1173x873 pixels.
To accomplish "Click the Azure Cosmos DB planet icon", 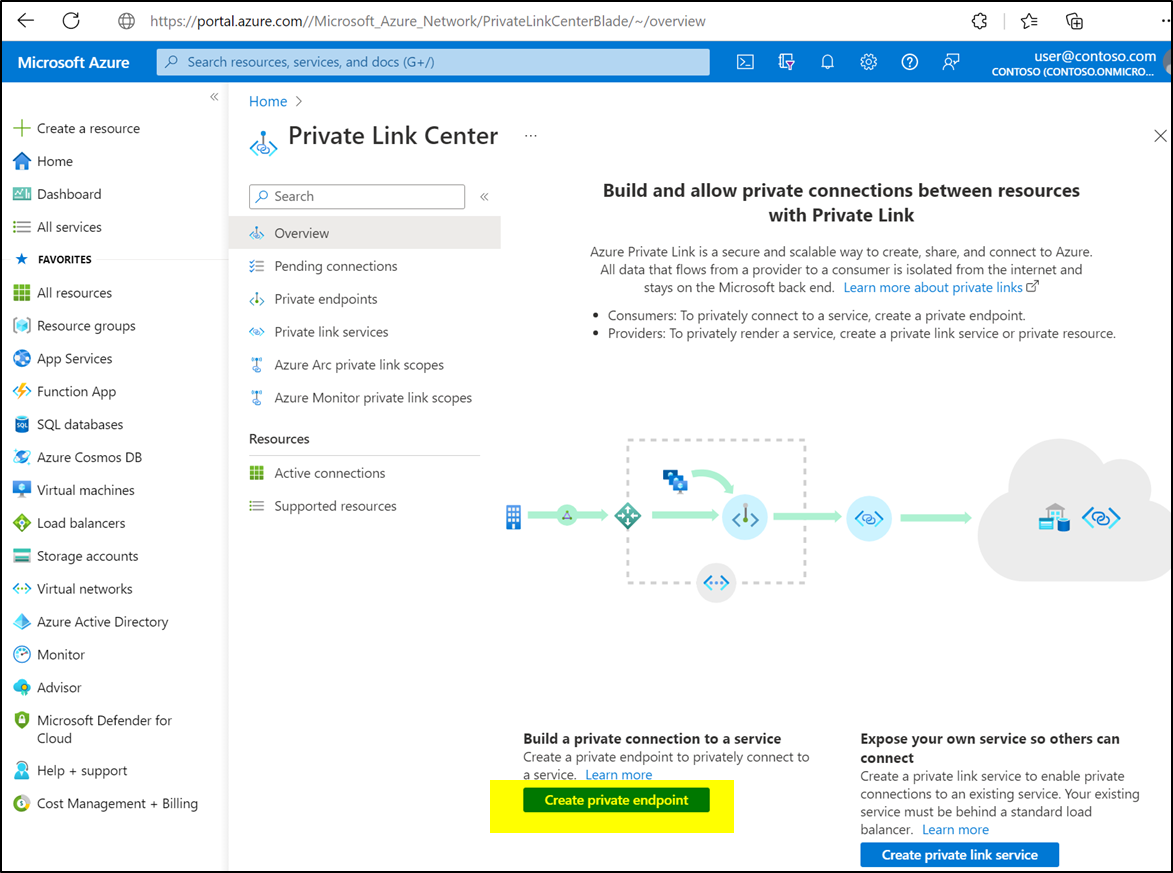I will pos(22,457).
